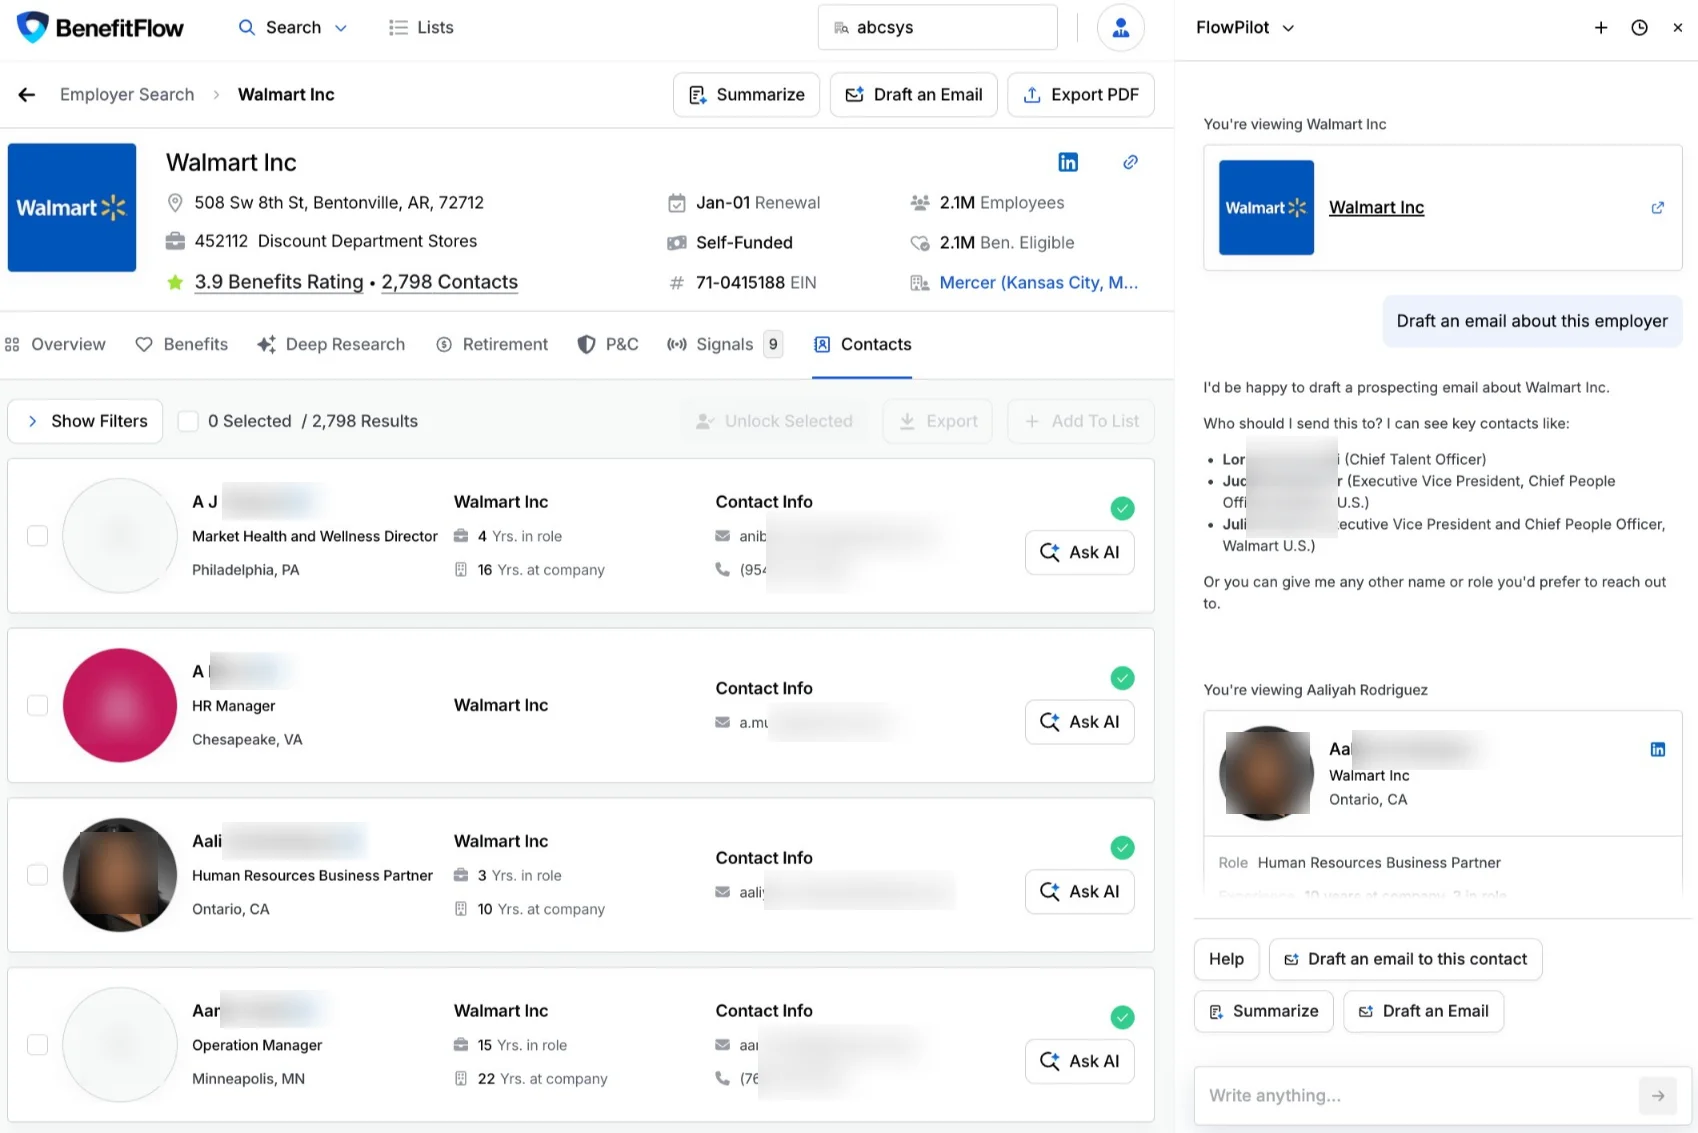Click the Unlock Selected button
1698x1133 pixels.
[x=775, y=421]
